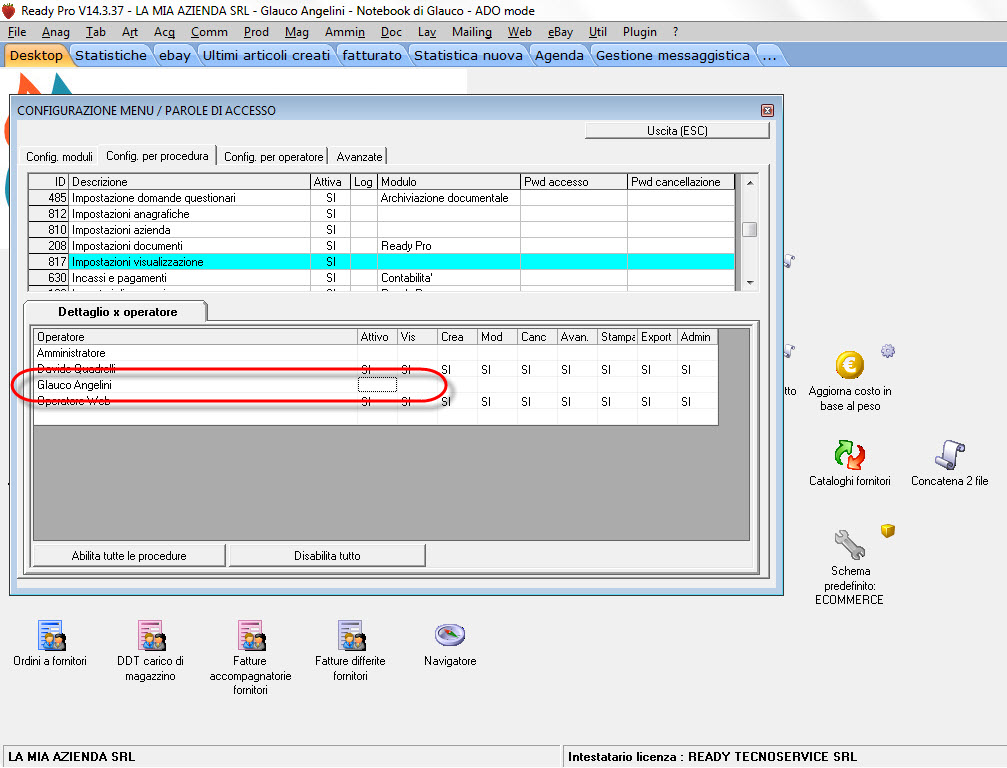The image size is (1007, 768).
Task: Select the Impostazioni azienda row
Action: tap(381, 230)
